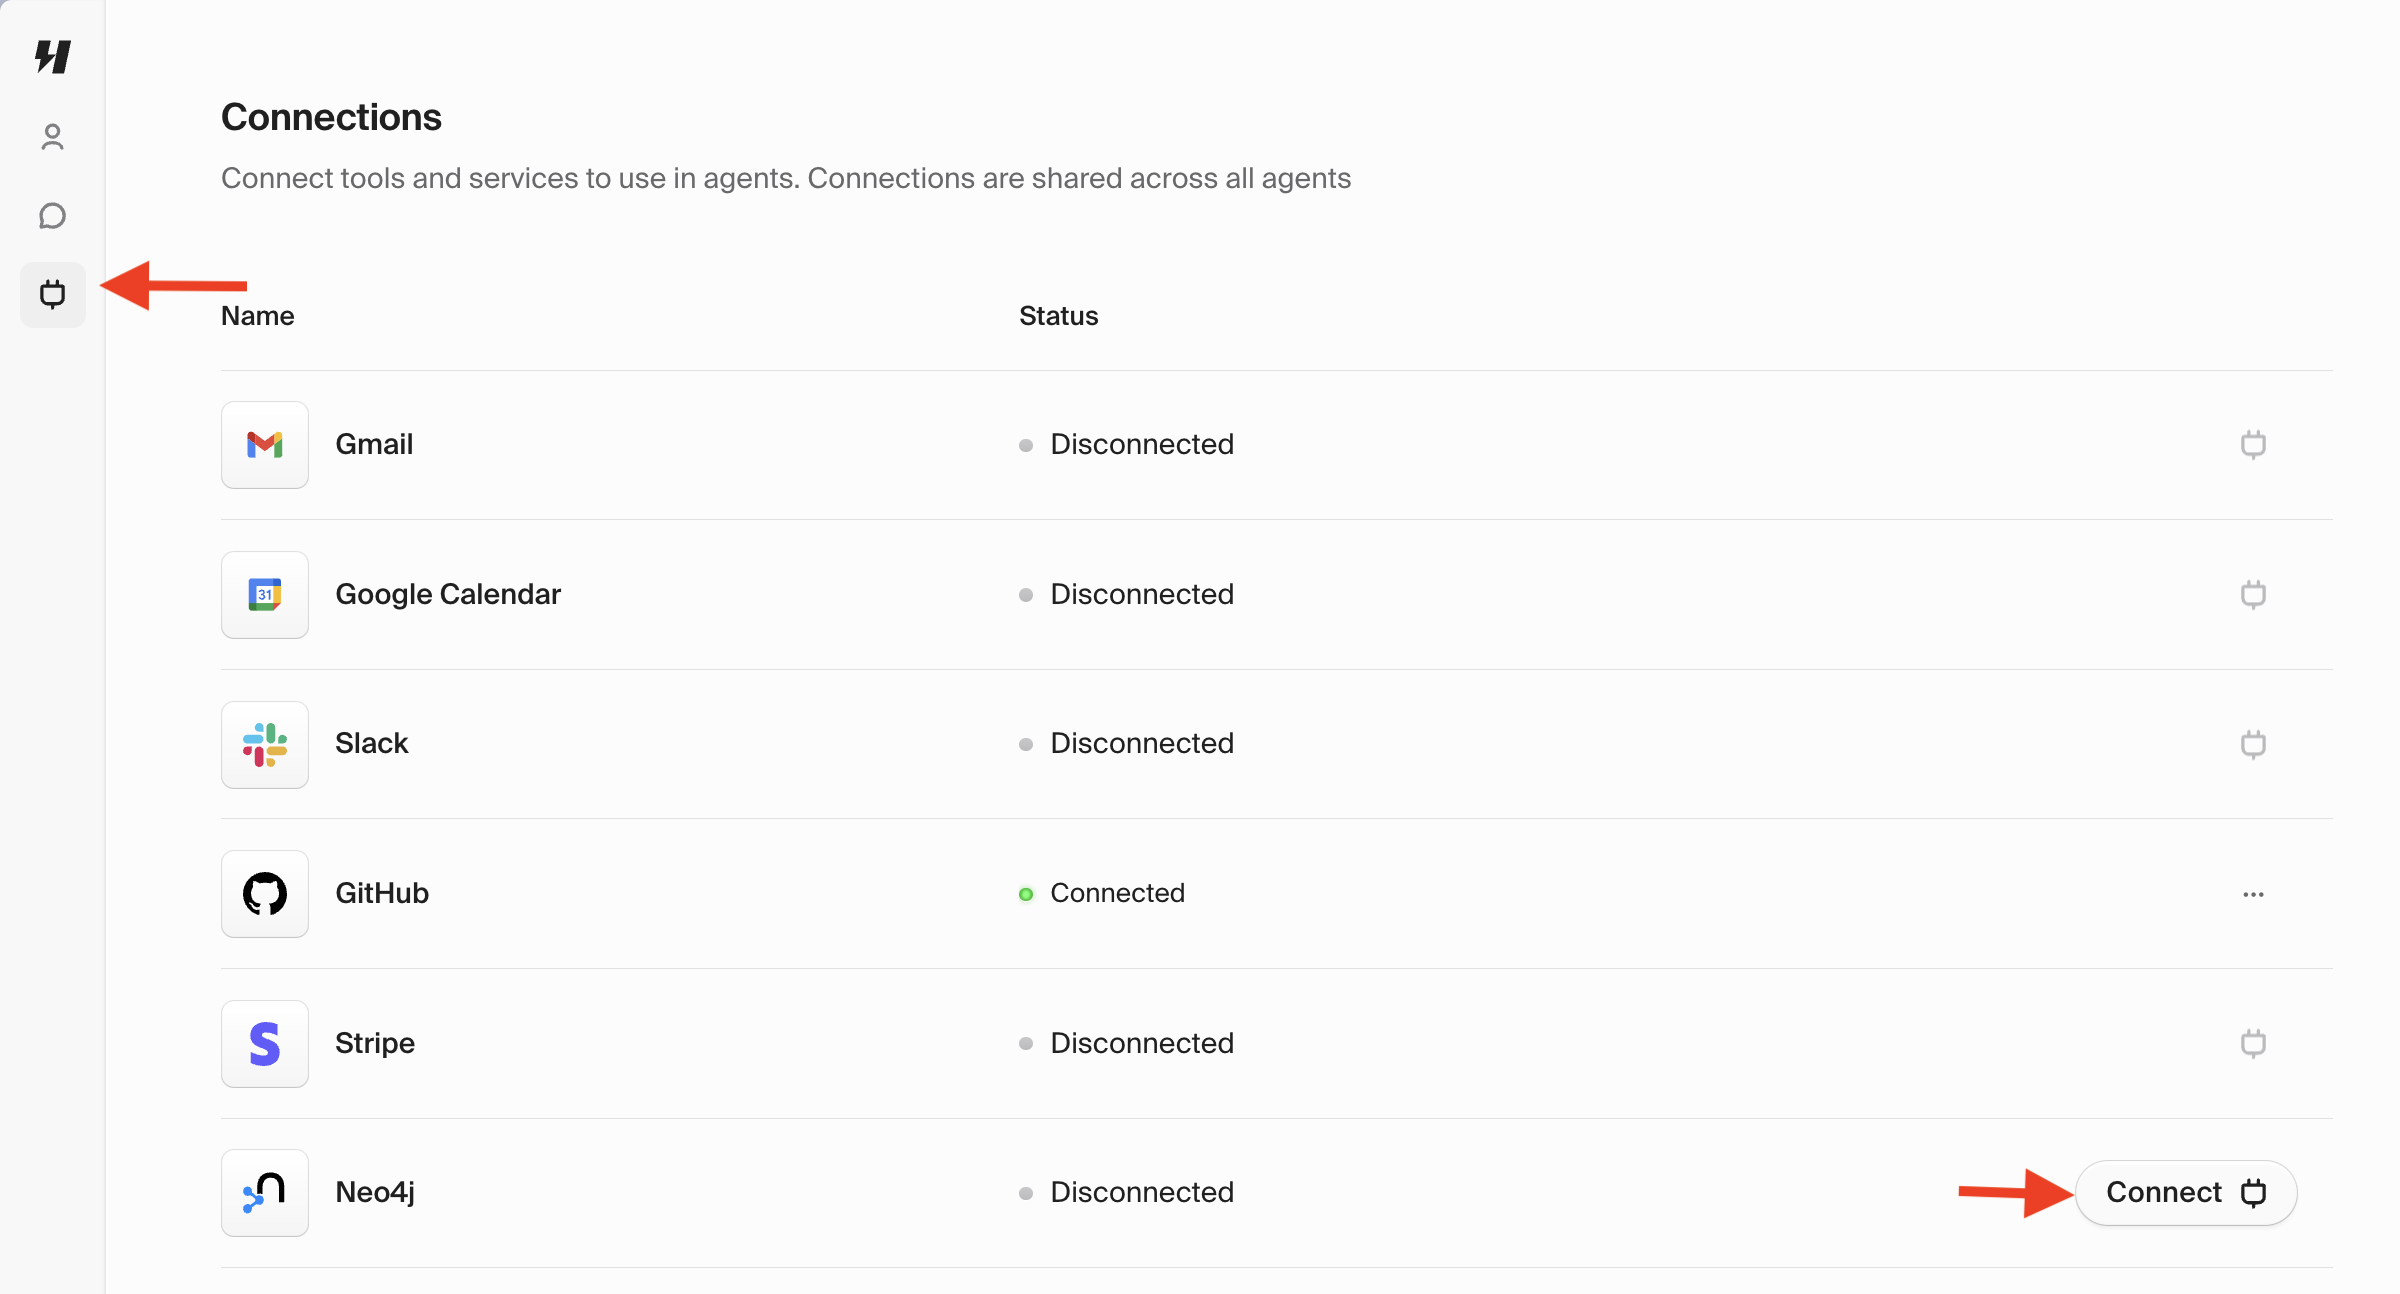2400x1294 pixels.
Task: Click the plug icon on the Google Calendar row
Action: point(2253,594)
